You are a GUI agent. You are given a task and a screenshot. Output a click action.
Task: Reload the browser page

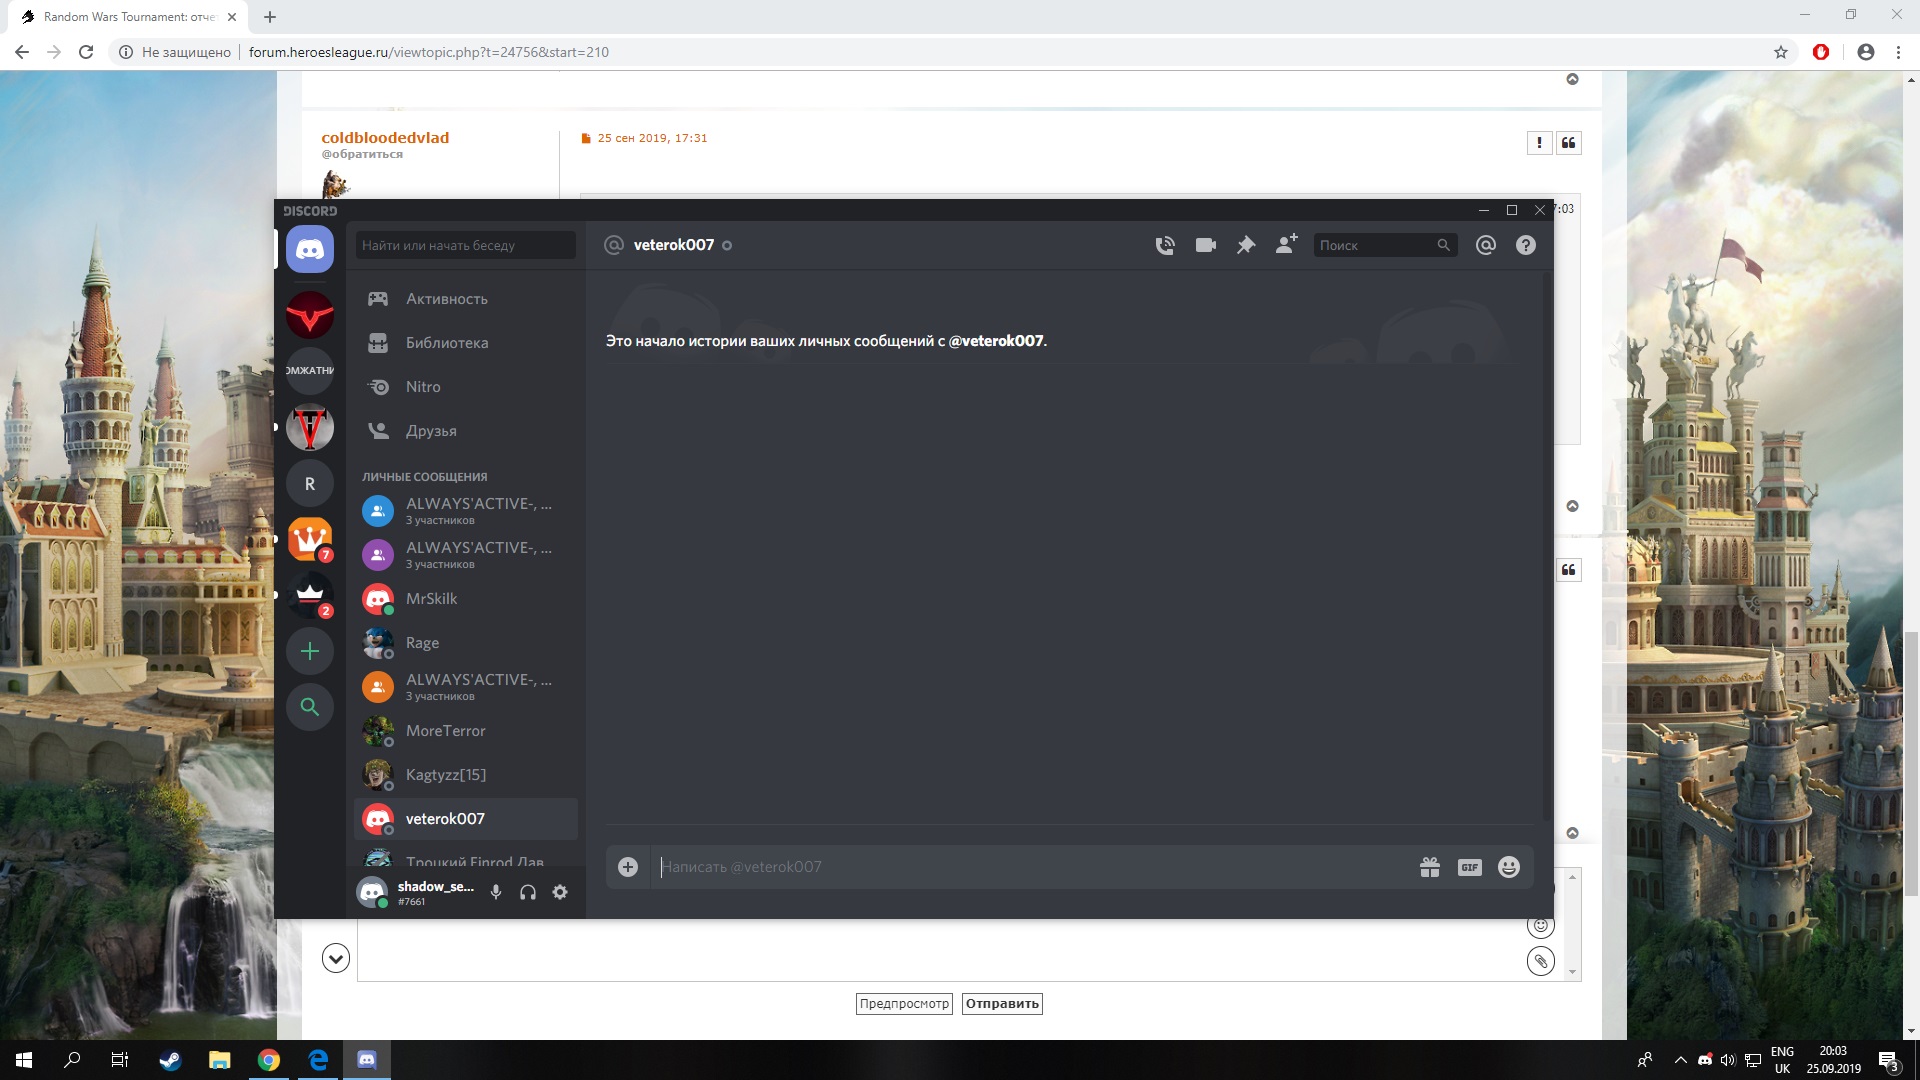pyautogui.click(x=86, y=52)
